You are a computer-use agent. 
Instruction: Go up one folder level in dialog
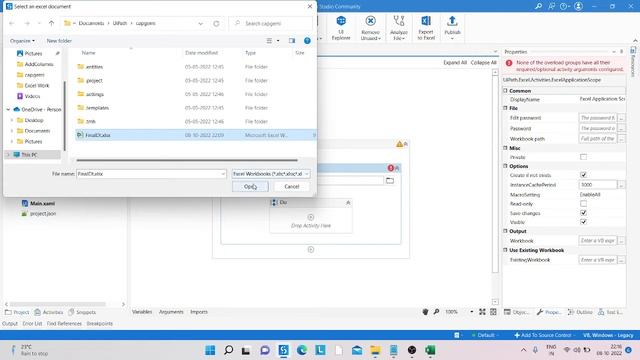coord(51,23)
